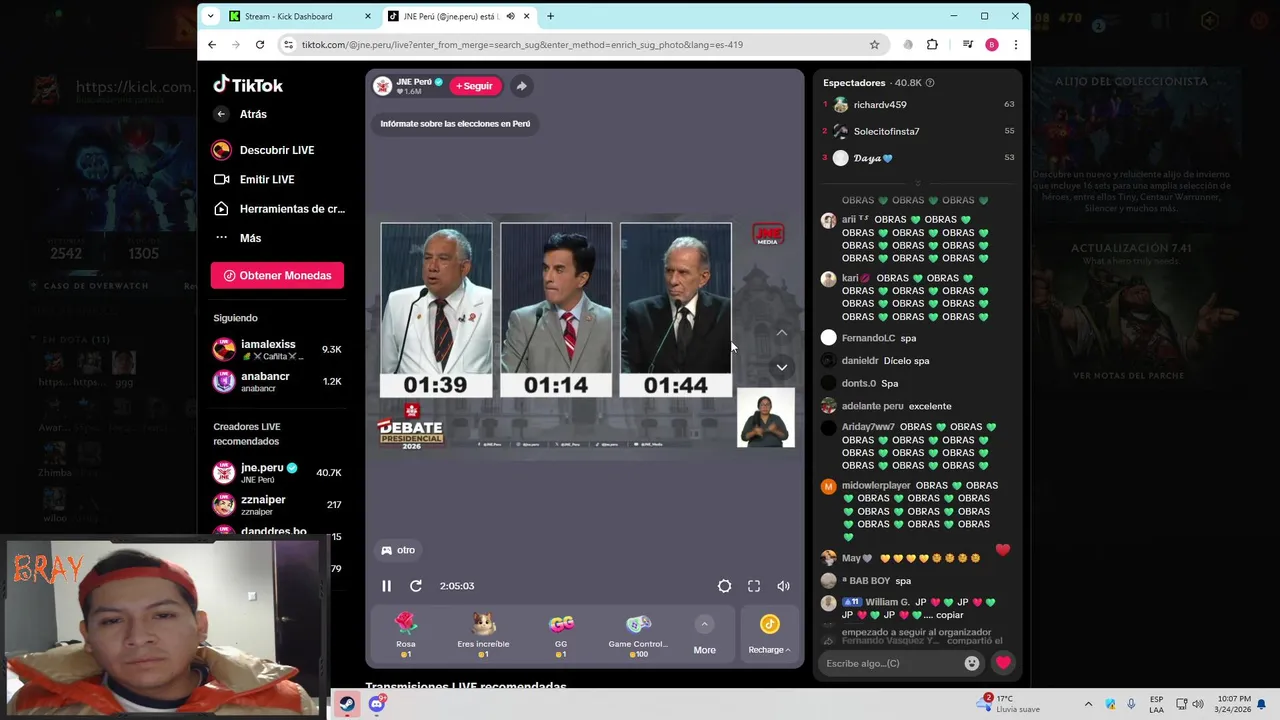Screen dimensions: 1280x720
Task: Open Emitir LIVE camera option
Action: click(x=255, y=179)
